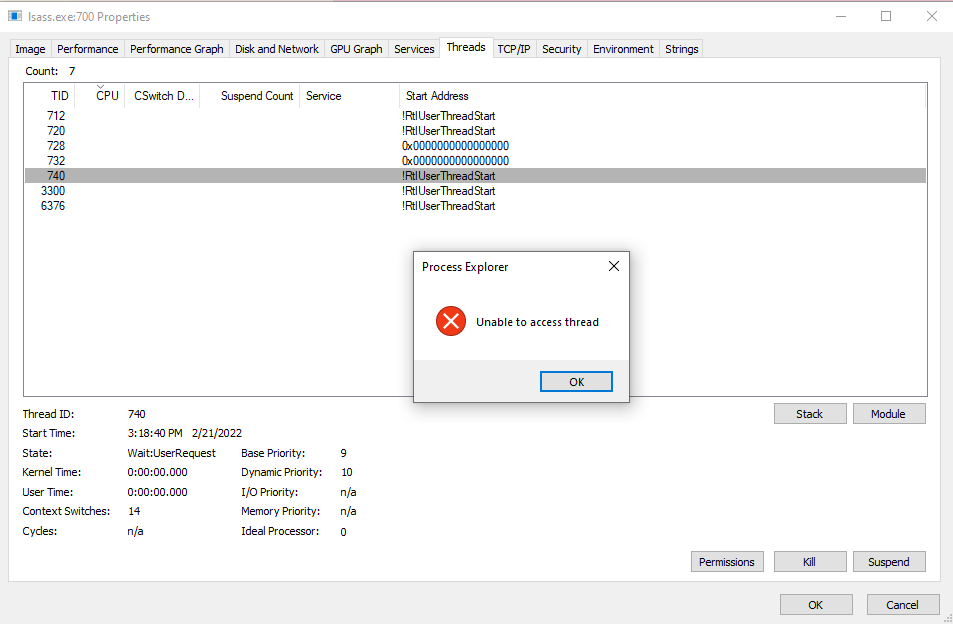Click the Start Time value 3:18:40 PM
Screen dimensions: 953x624
tap(155, 433)
